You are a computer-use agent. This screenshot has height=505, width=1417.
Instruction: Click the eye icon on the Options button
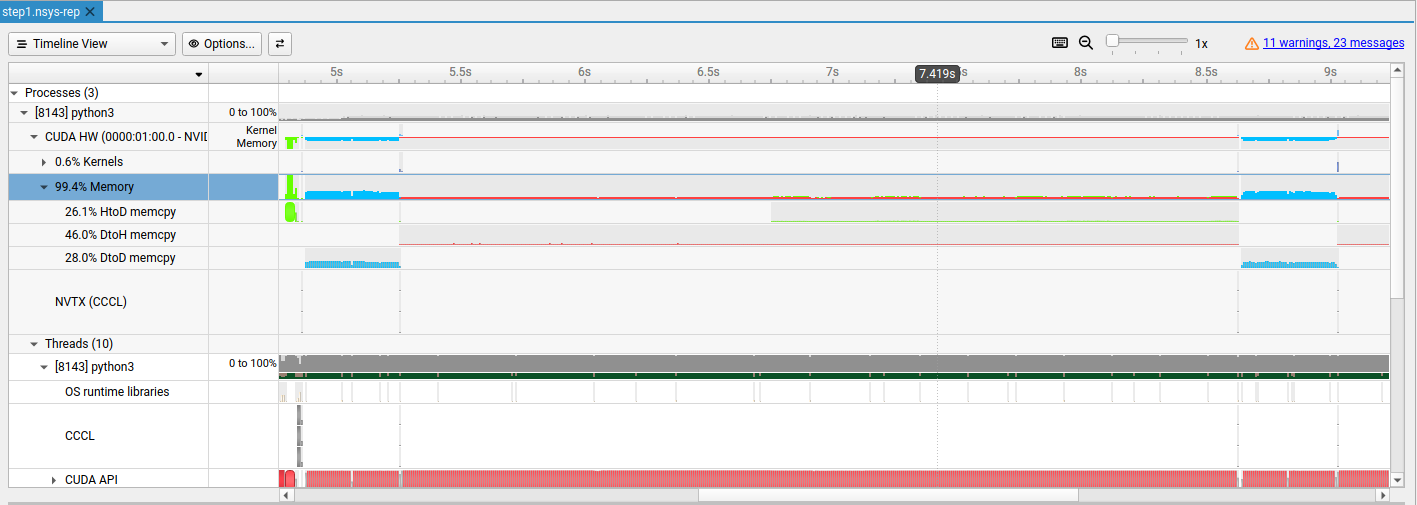[194, 44]
